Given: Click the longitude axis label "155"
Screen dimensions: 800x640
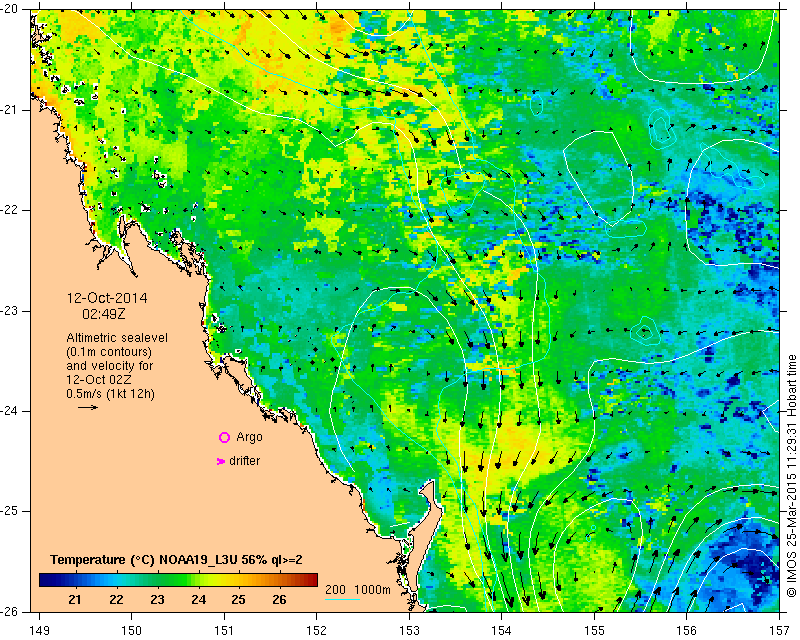Looking at the screenshot, I should pos(594,630).
